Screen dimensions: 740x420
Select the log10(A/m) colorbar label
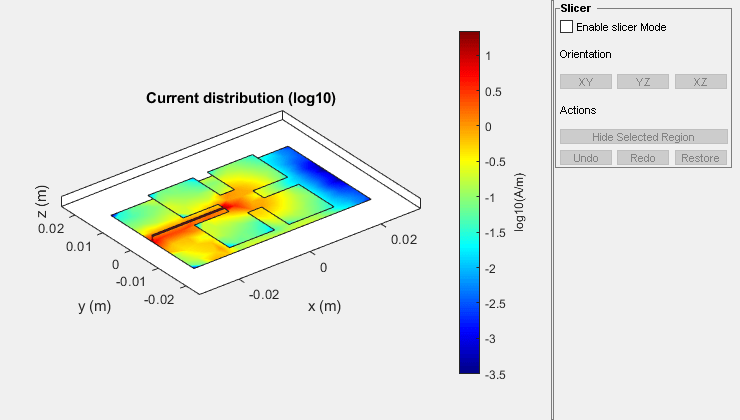pos(519,202)
